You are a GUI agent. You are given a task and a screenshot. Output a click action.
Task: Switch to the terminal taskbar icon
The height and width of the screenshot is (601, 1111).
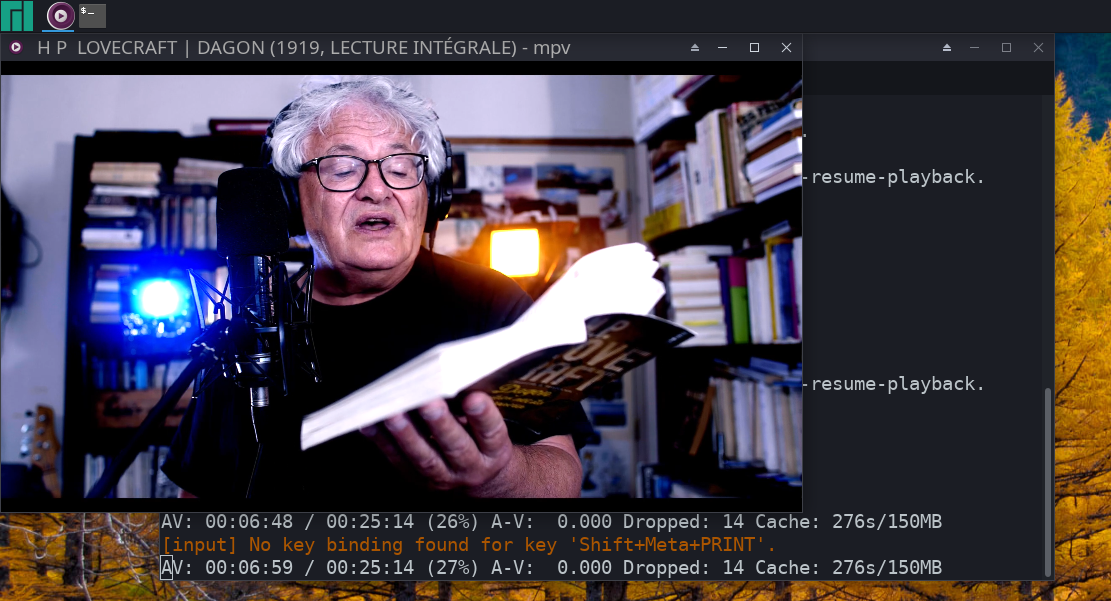click(x=92, y=15)
